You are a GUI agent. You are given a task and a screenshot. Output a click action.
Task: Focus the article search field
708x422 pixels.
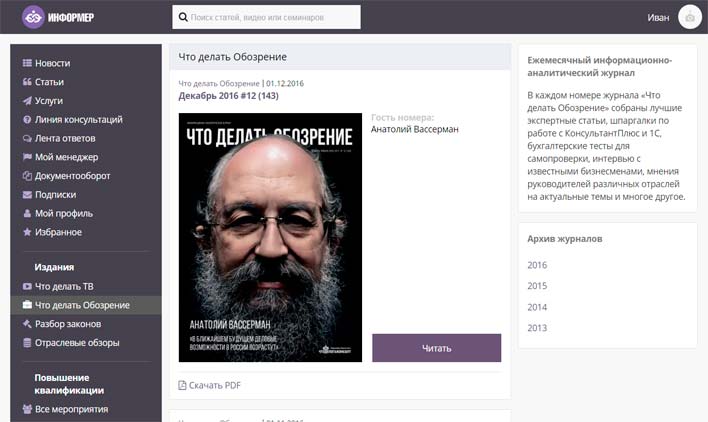tap(266, 17)
